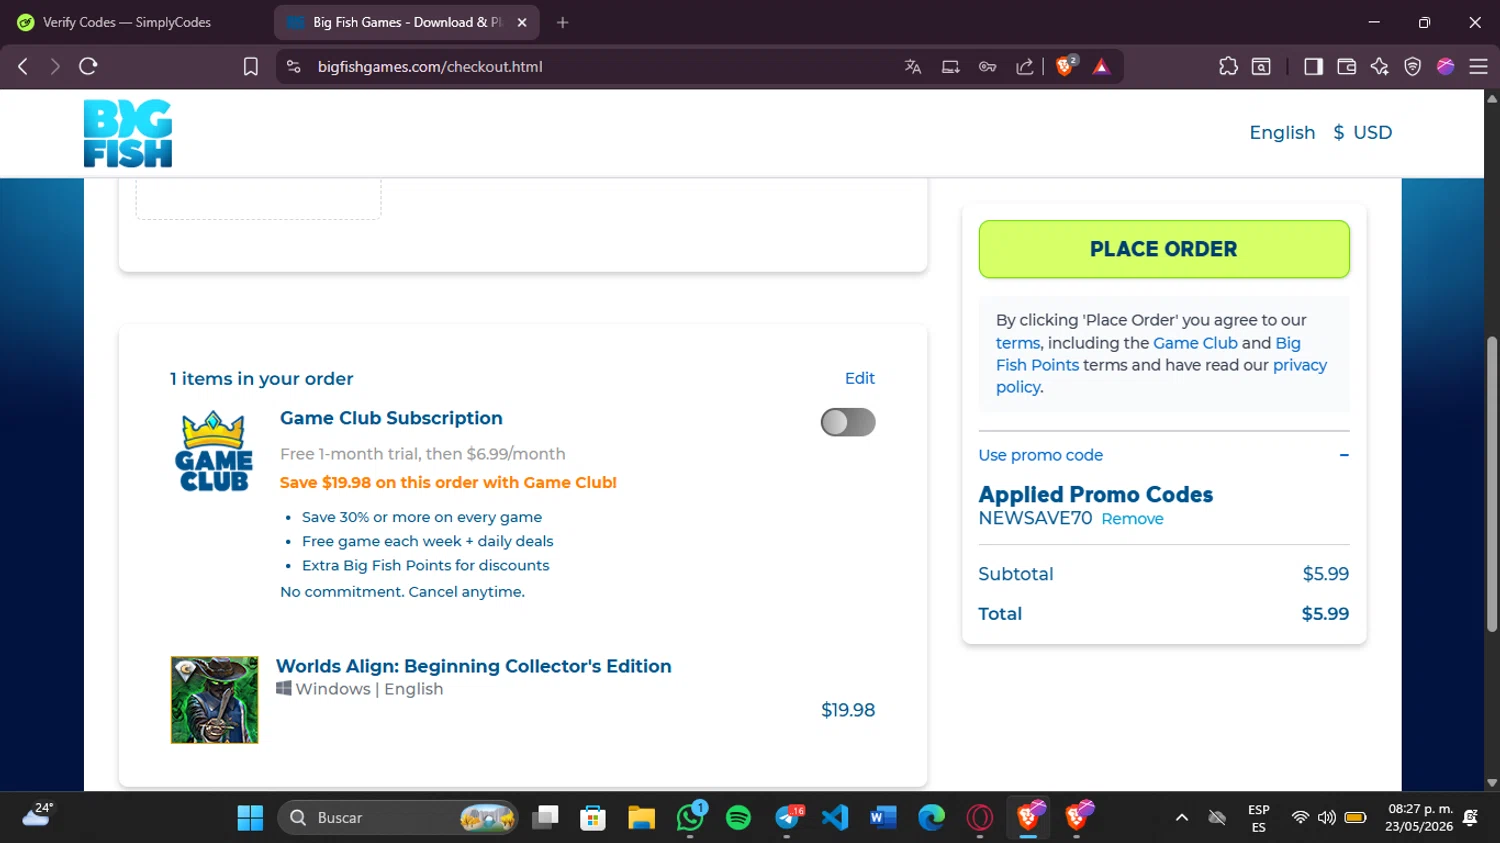Show hidden system tray icons
Viewport: 1500px width, 843px height.
[1182, 818]
